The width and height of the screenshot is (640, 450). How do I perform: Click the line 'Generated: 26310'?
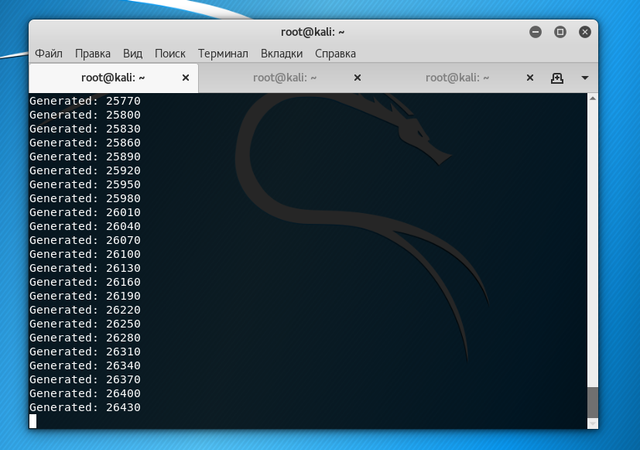85,352
